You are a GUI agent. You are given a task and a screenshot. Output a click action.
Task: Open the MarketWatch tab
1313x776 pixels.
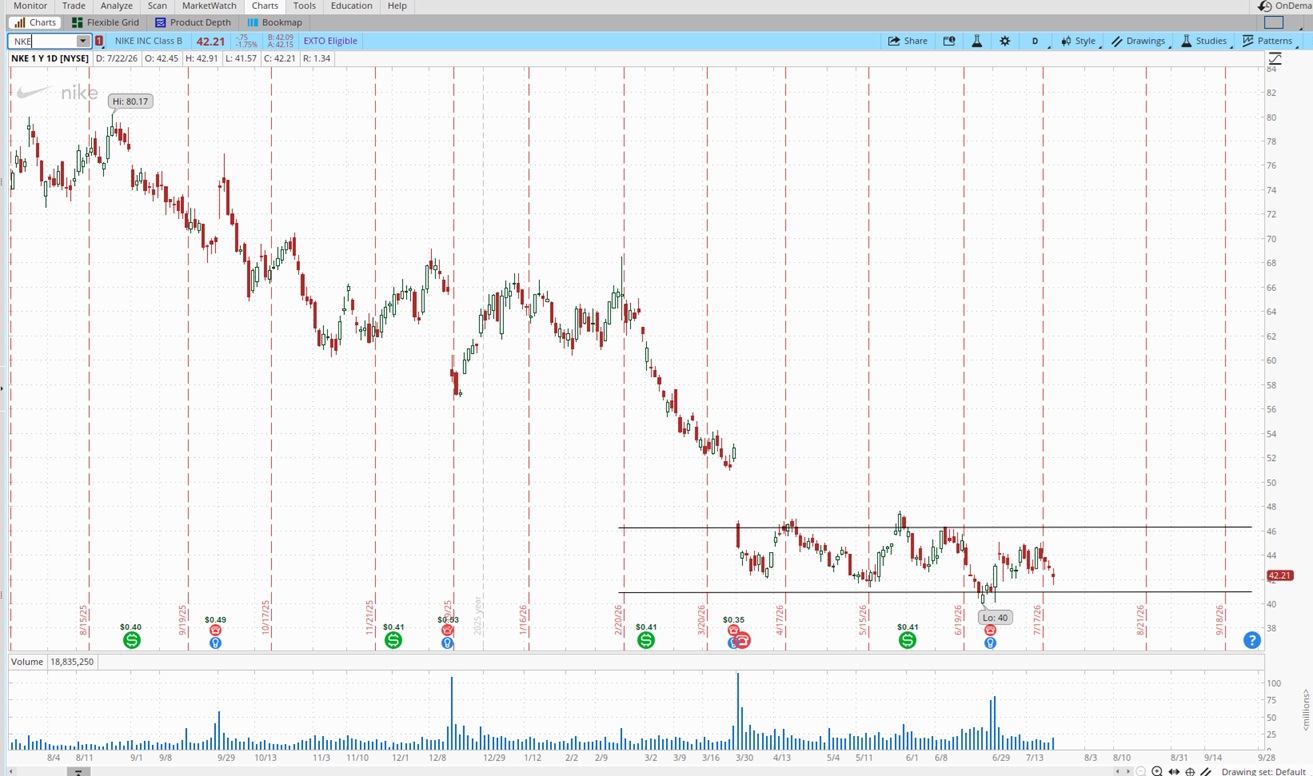[x=209, y=6]
